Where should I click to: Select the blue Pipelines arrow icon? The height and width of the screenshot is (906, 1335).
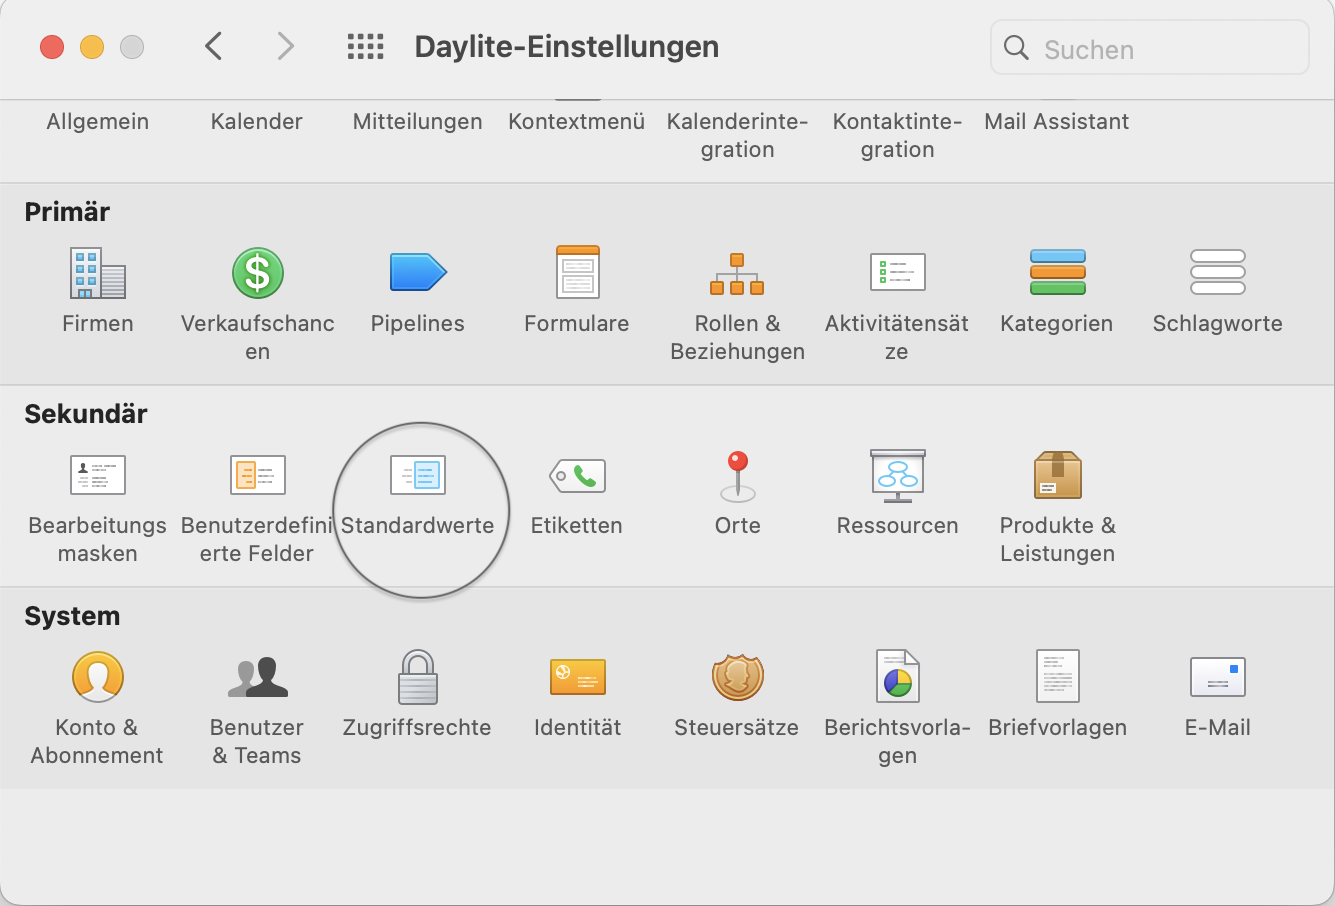coord(417,273)
